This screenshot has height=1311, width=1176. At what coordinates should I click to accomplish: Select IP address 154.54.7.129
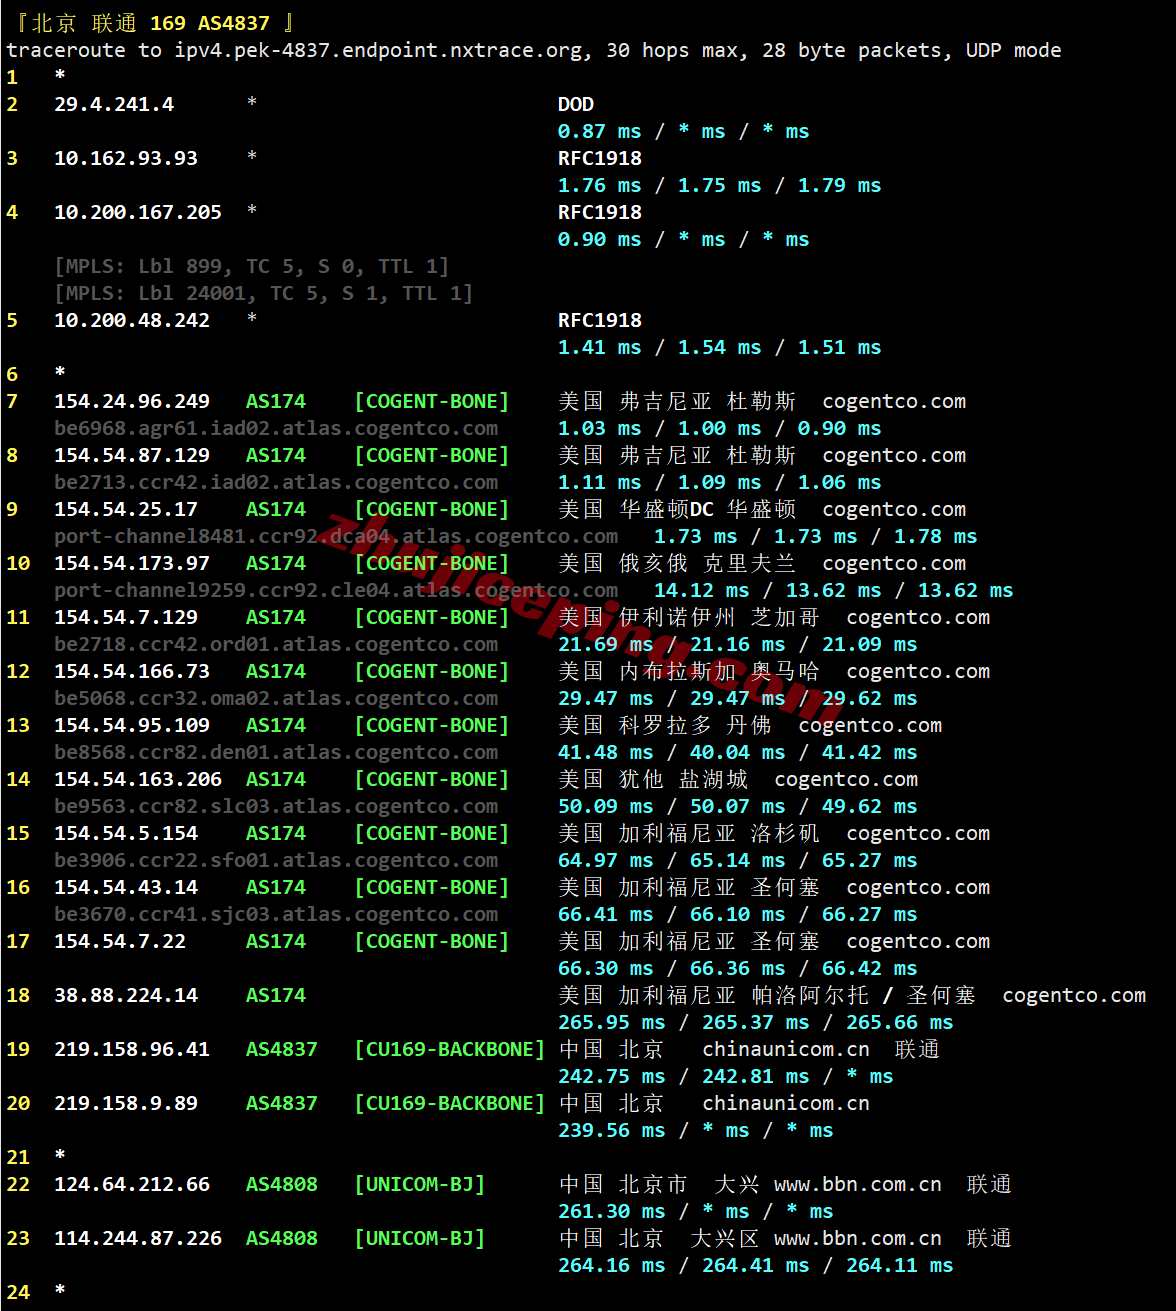pos(126,617)
